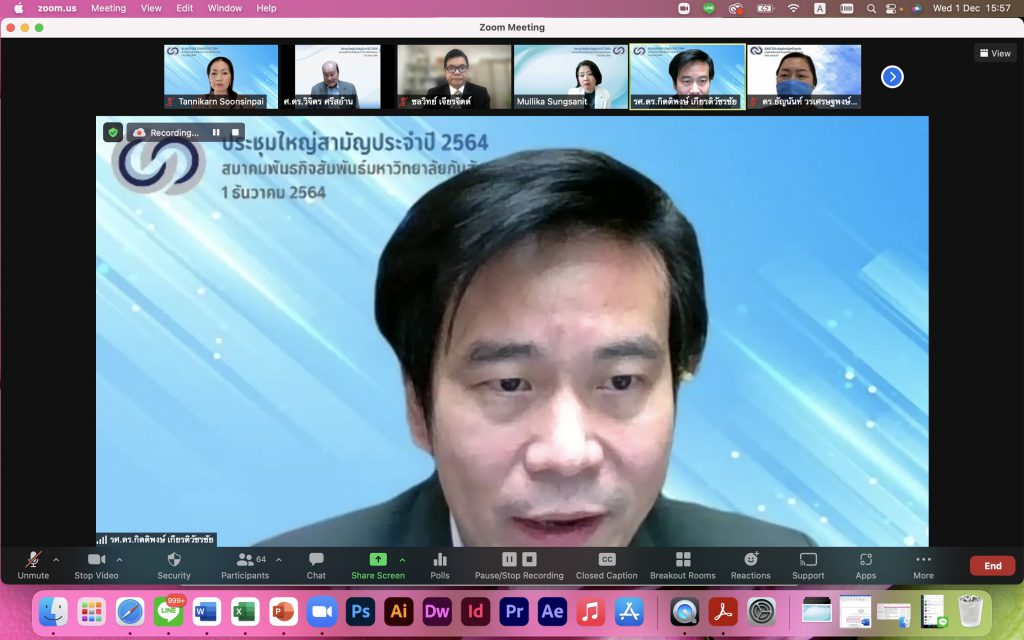Open the View menu in menu bar

151,8
